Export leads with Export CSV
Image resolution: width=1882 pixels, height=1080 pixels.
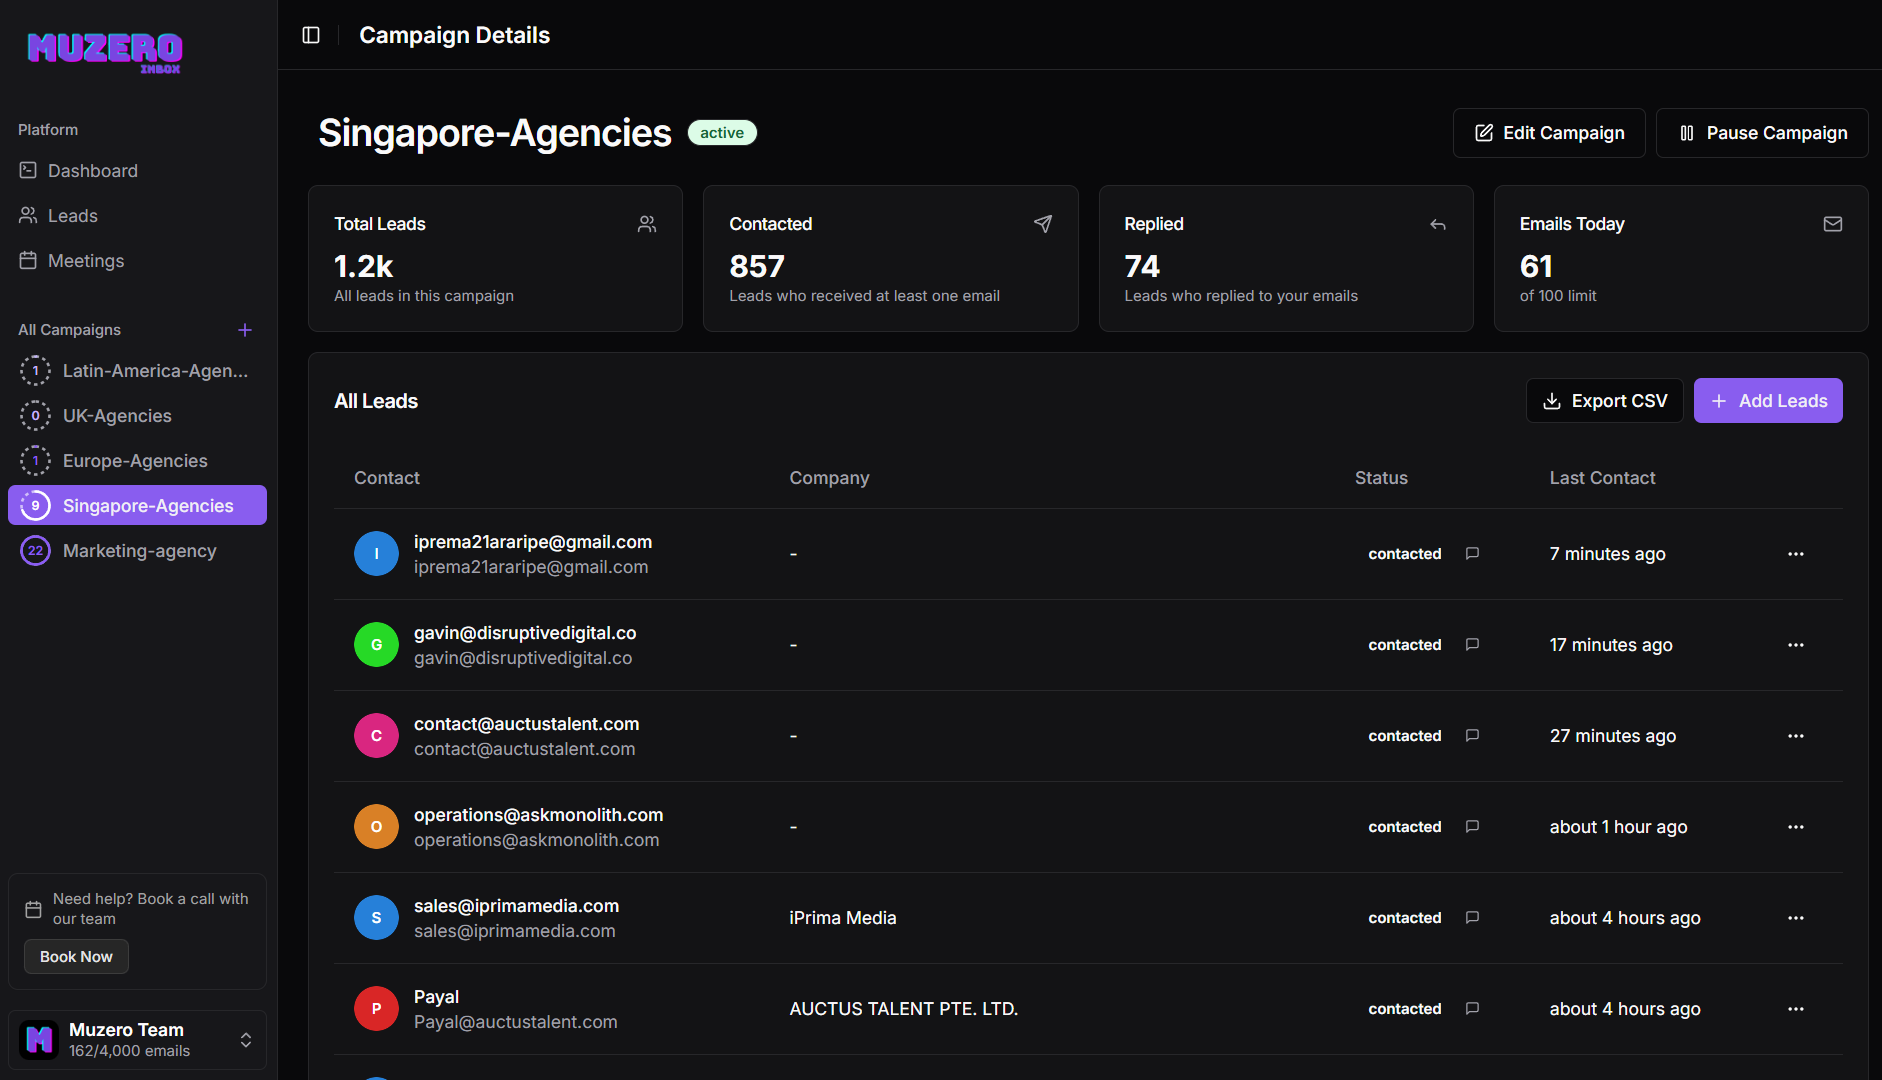click(x=1604, y=401)
